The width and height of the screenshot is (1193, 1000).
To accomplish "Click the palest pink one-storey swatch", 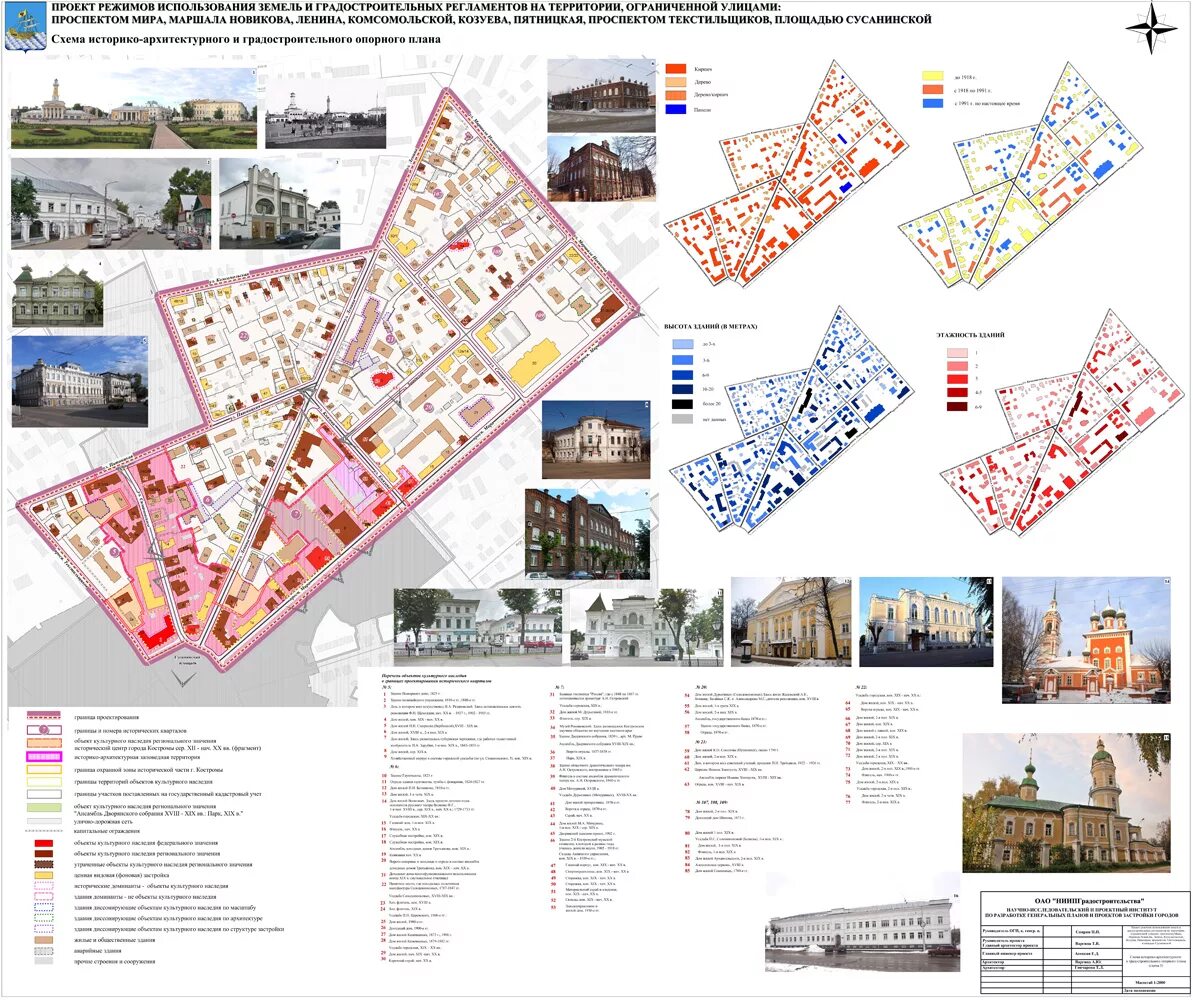I will point(957,354).
